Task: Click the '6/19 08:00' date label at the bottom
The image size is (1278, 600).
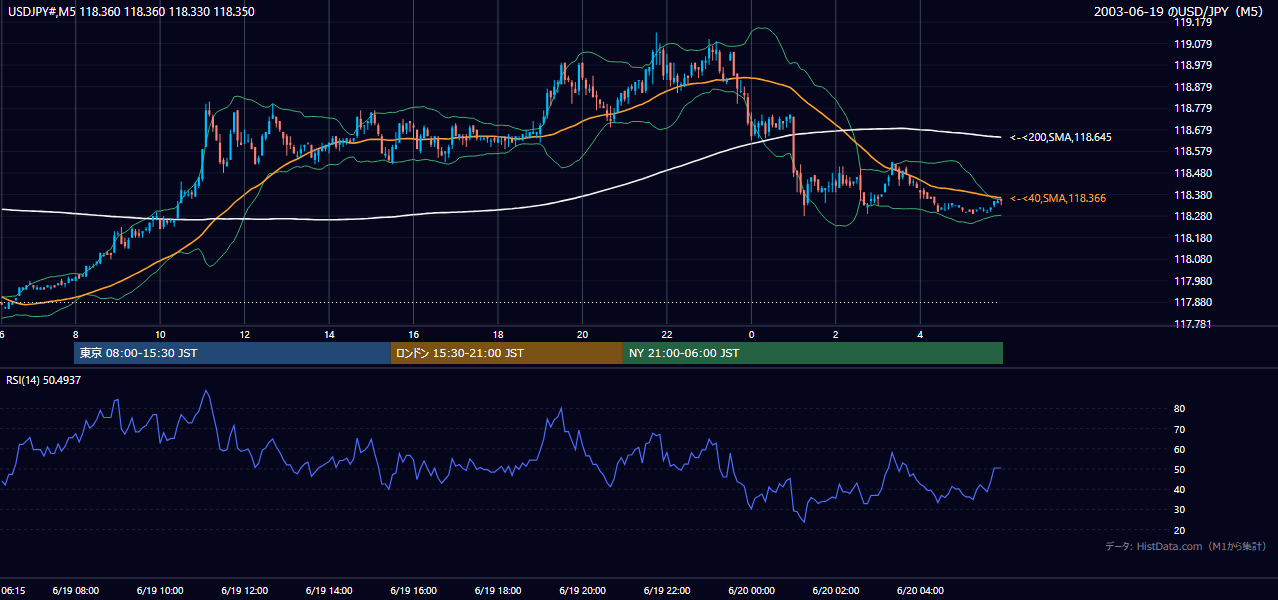Action: click(75, 591)
